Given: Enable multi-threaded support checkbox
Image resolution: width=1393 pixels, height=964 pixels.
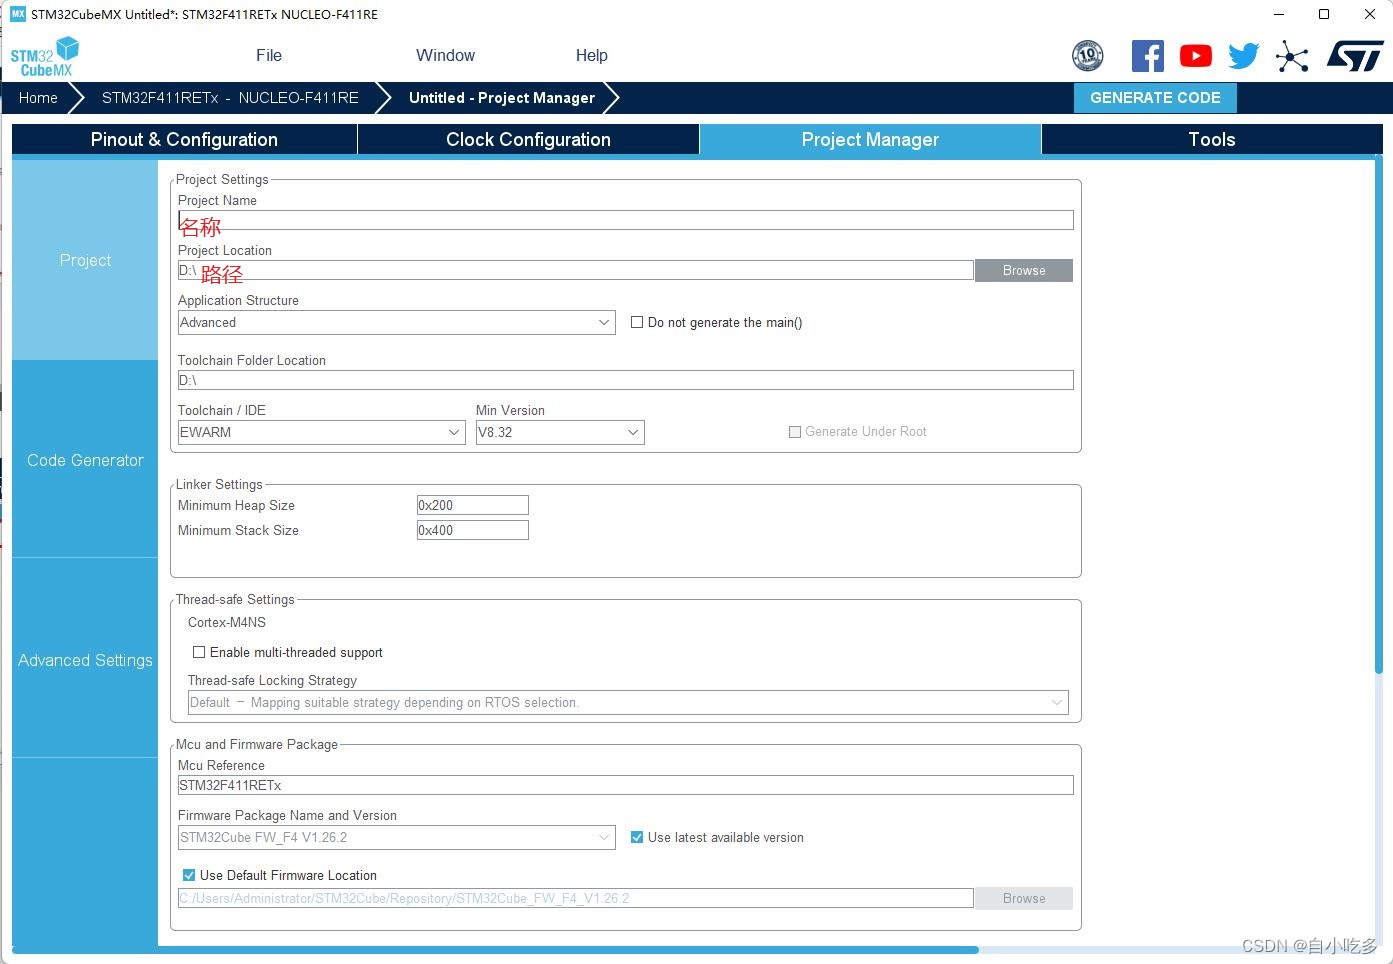Looking at the screenshot, I should point(199,652).
